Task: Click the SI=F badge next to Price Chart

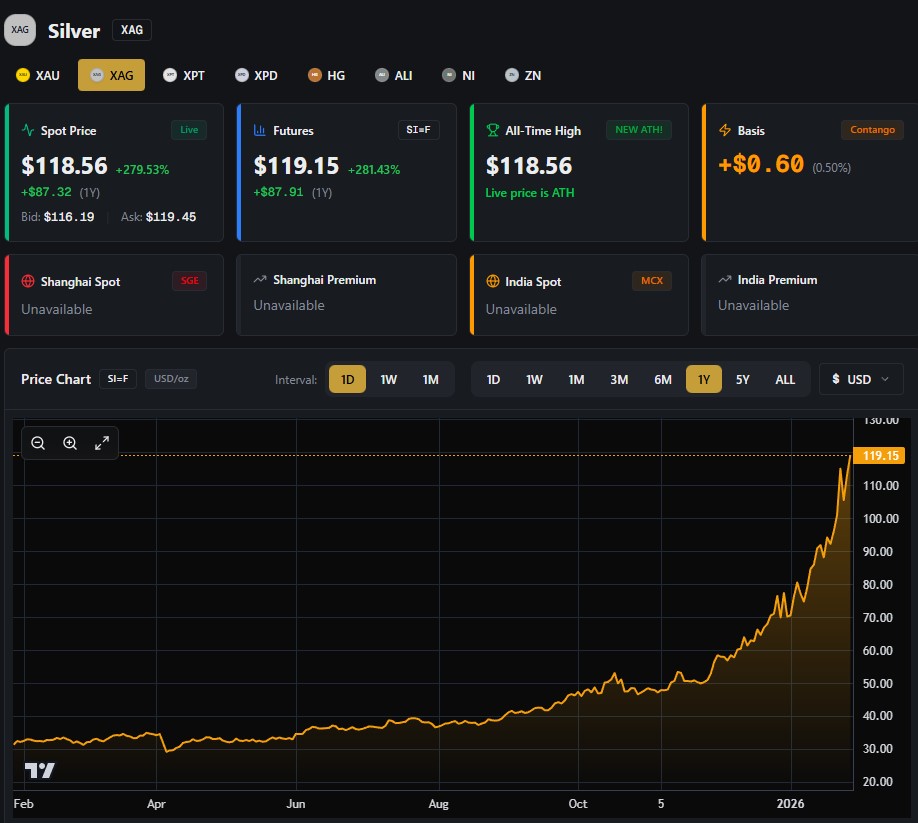Action: [x=118, y=379]
